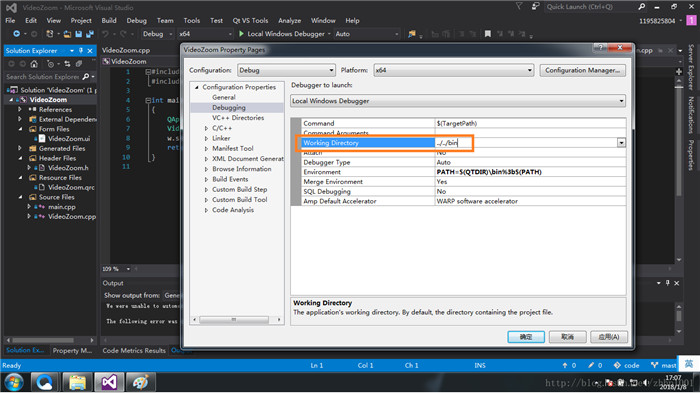Click the 应用(A) Apply button

(609, 337)
